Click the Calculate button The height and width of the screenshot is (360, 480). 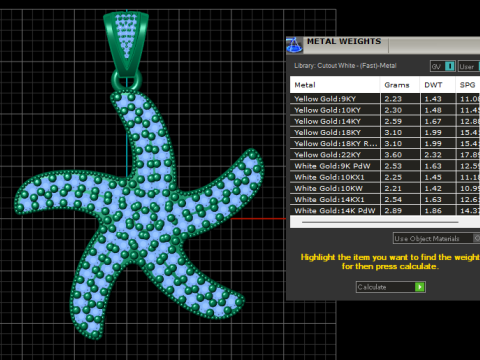pyautogui.click(x=391, y=287)
